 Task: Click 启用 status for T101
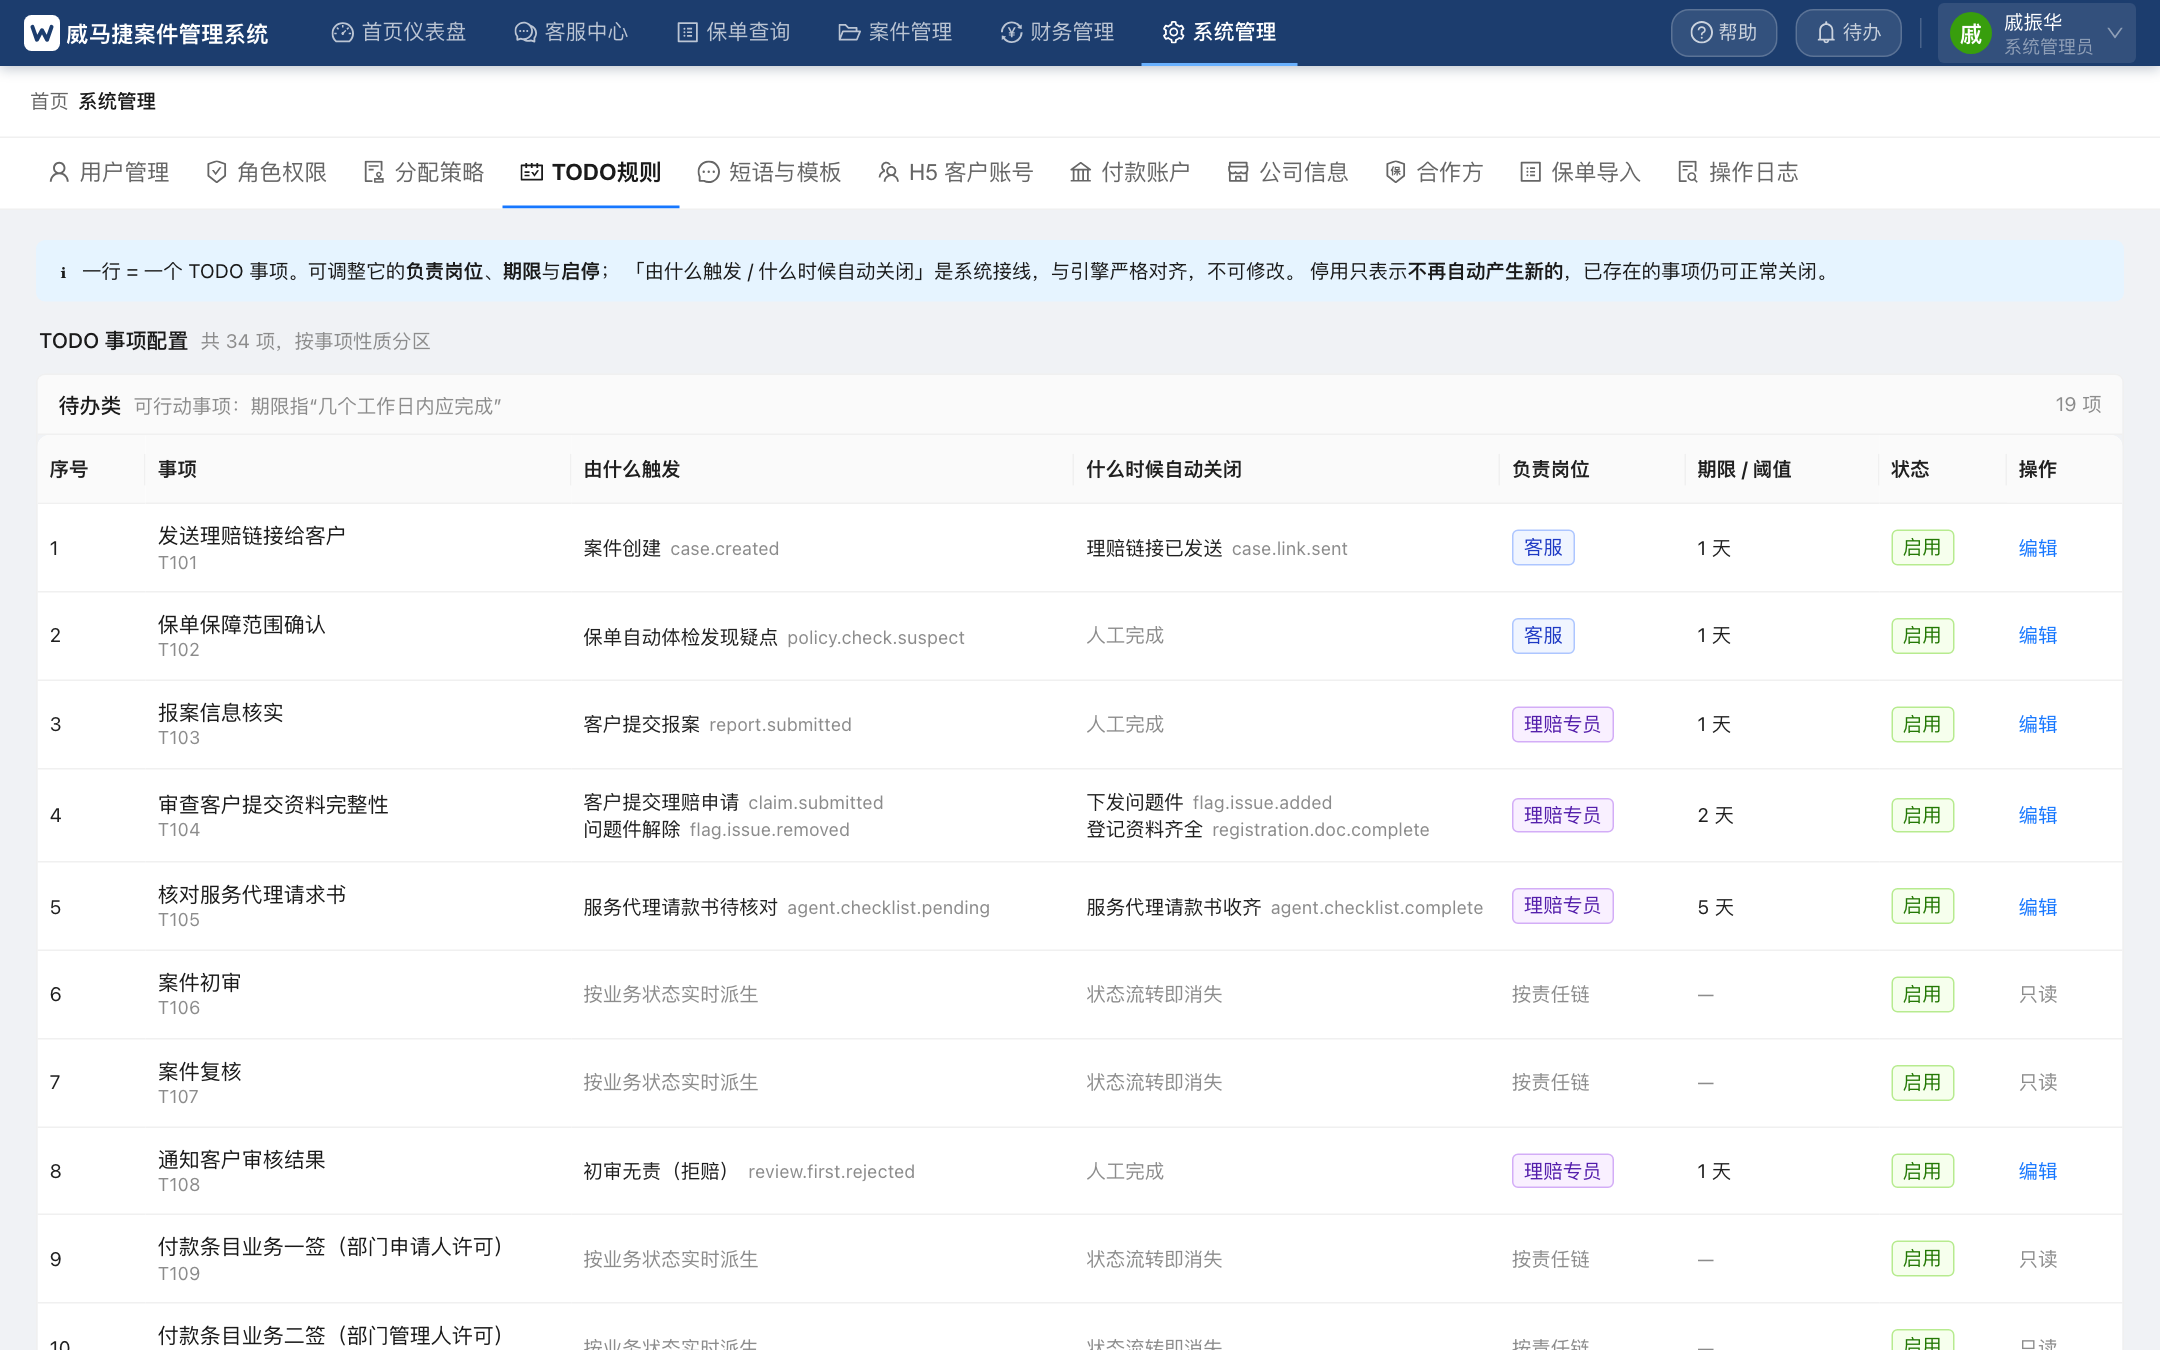click(1922, 548)
